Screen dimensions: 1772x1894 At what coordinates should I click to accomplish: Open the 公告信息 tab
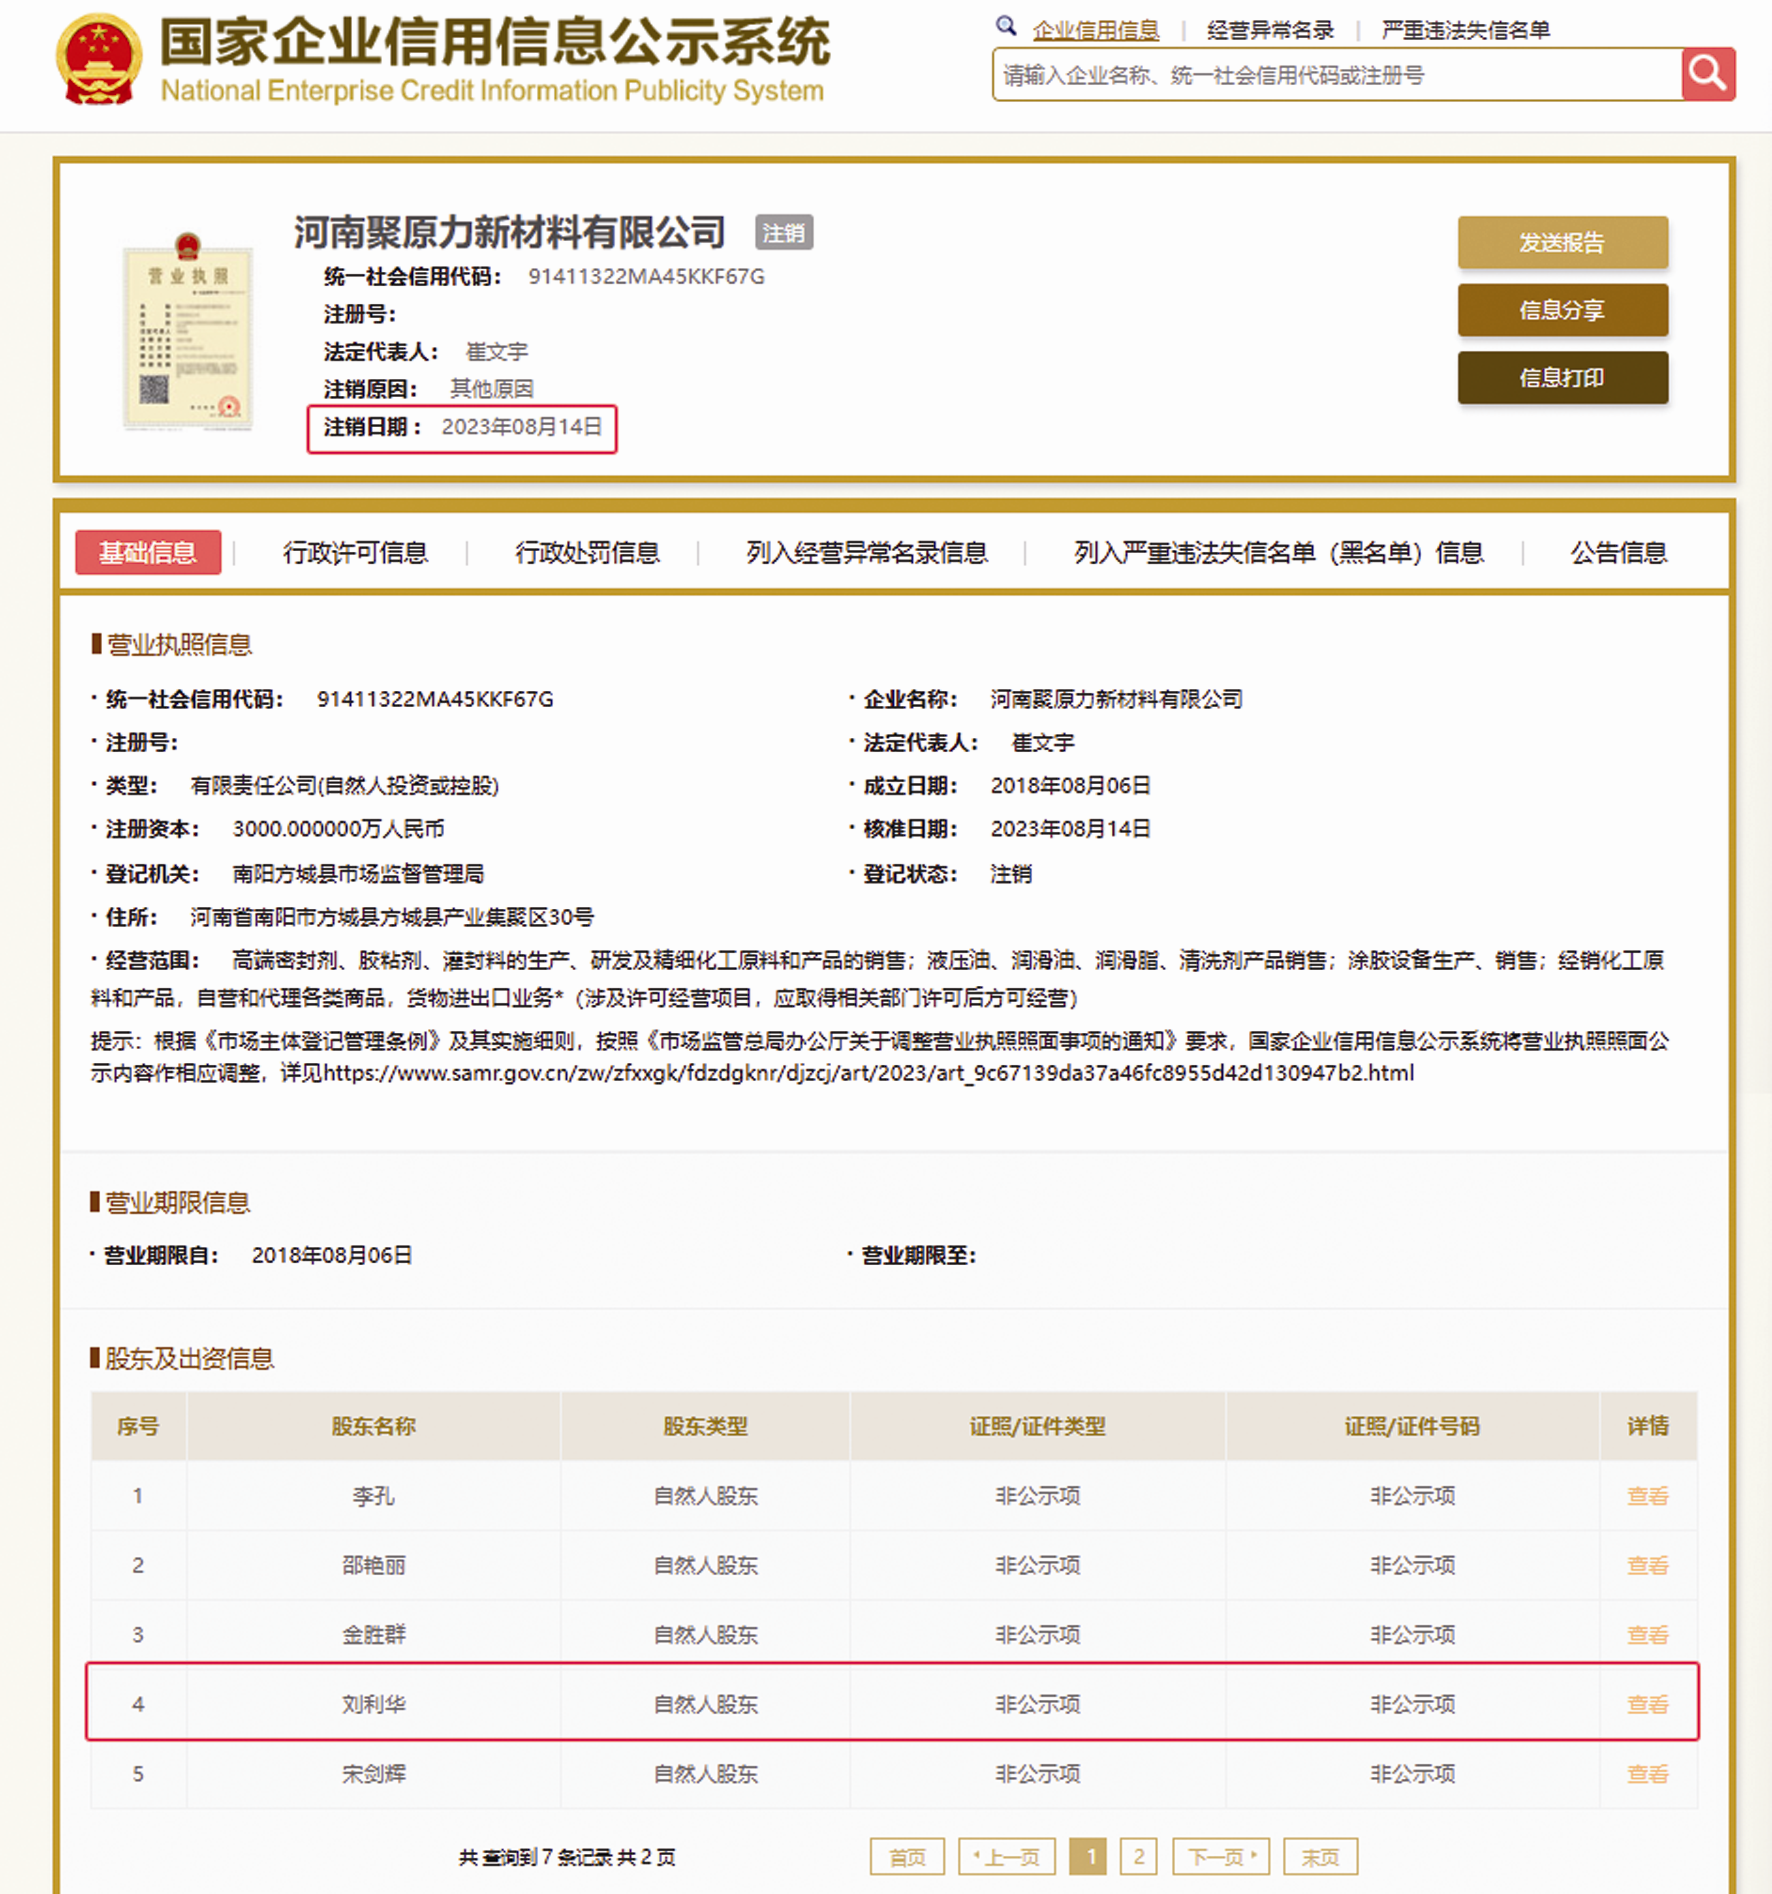pyautogui.click(x=1617, y=553)
